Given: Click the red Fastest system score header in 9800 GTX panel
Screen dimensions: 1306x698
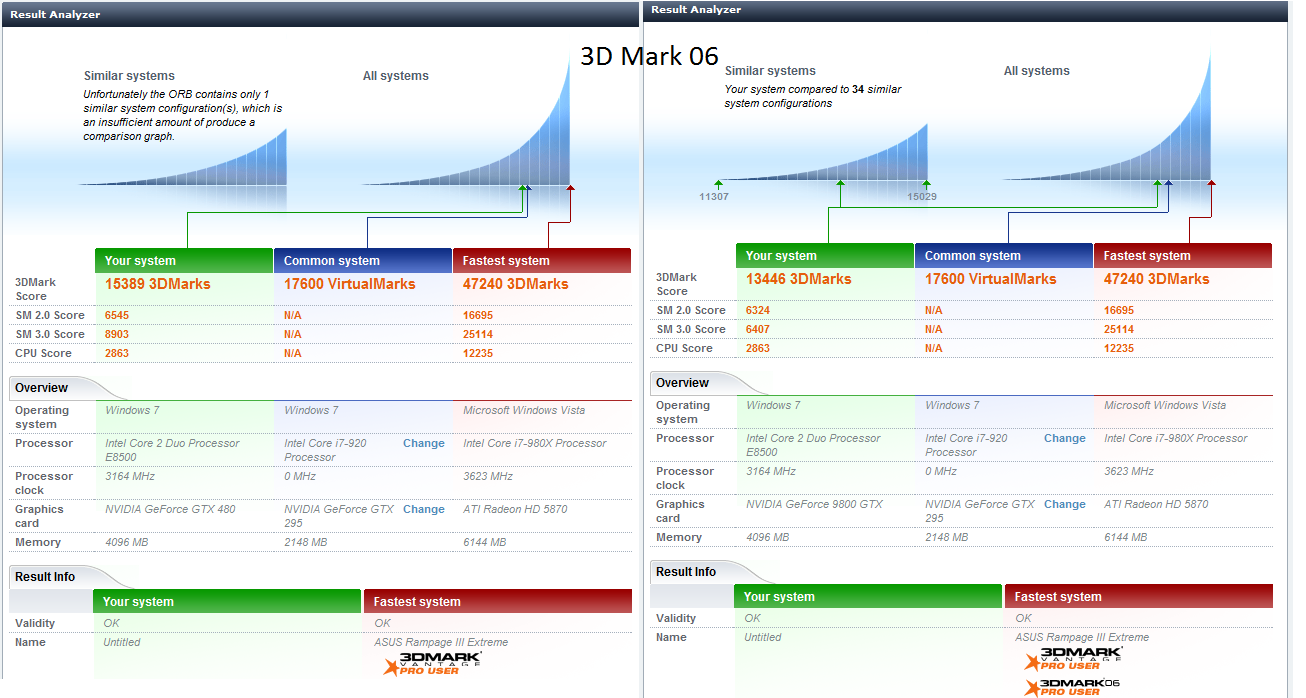Looking at the screenshot, I should (1183, 256).
